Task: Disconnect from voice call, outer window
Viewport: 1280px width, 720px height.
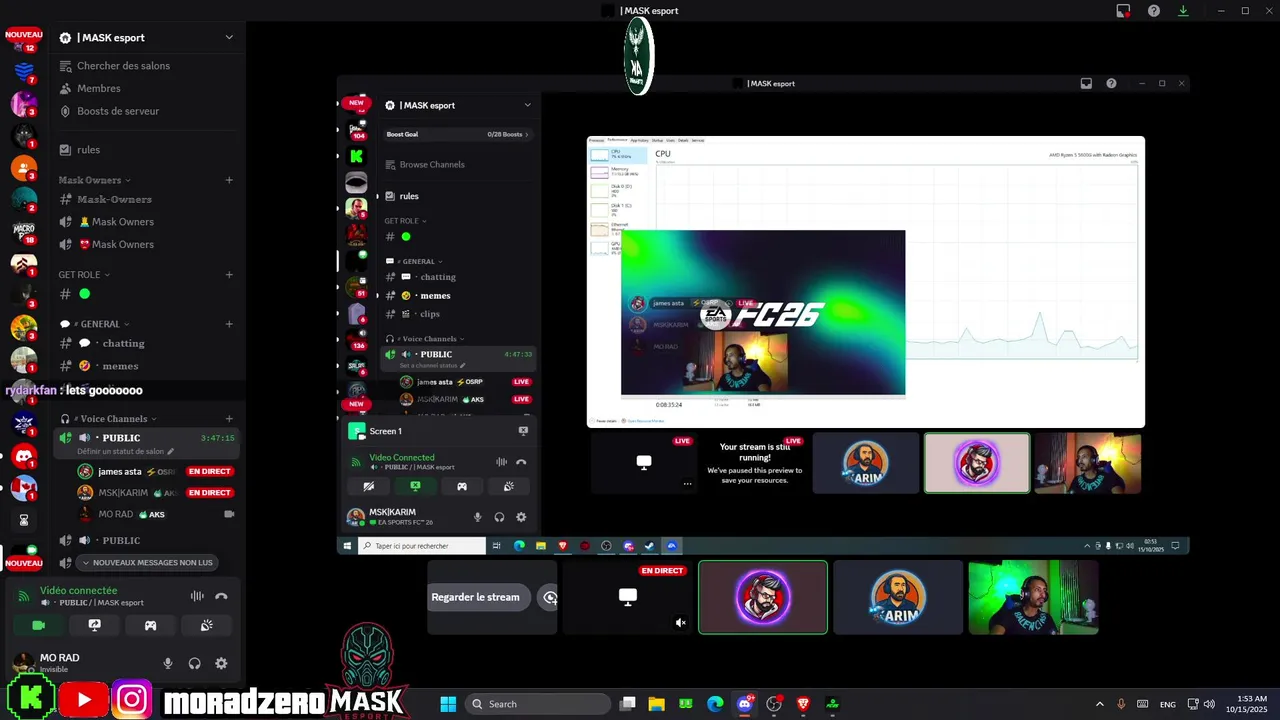Action: pos(221,596)
